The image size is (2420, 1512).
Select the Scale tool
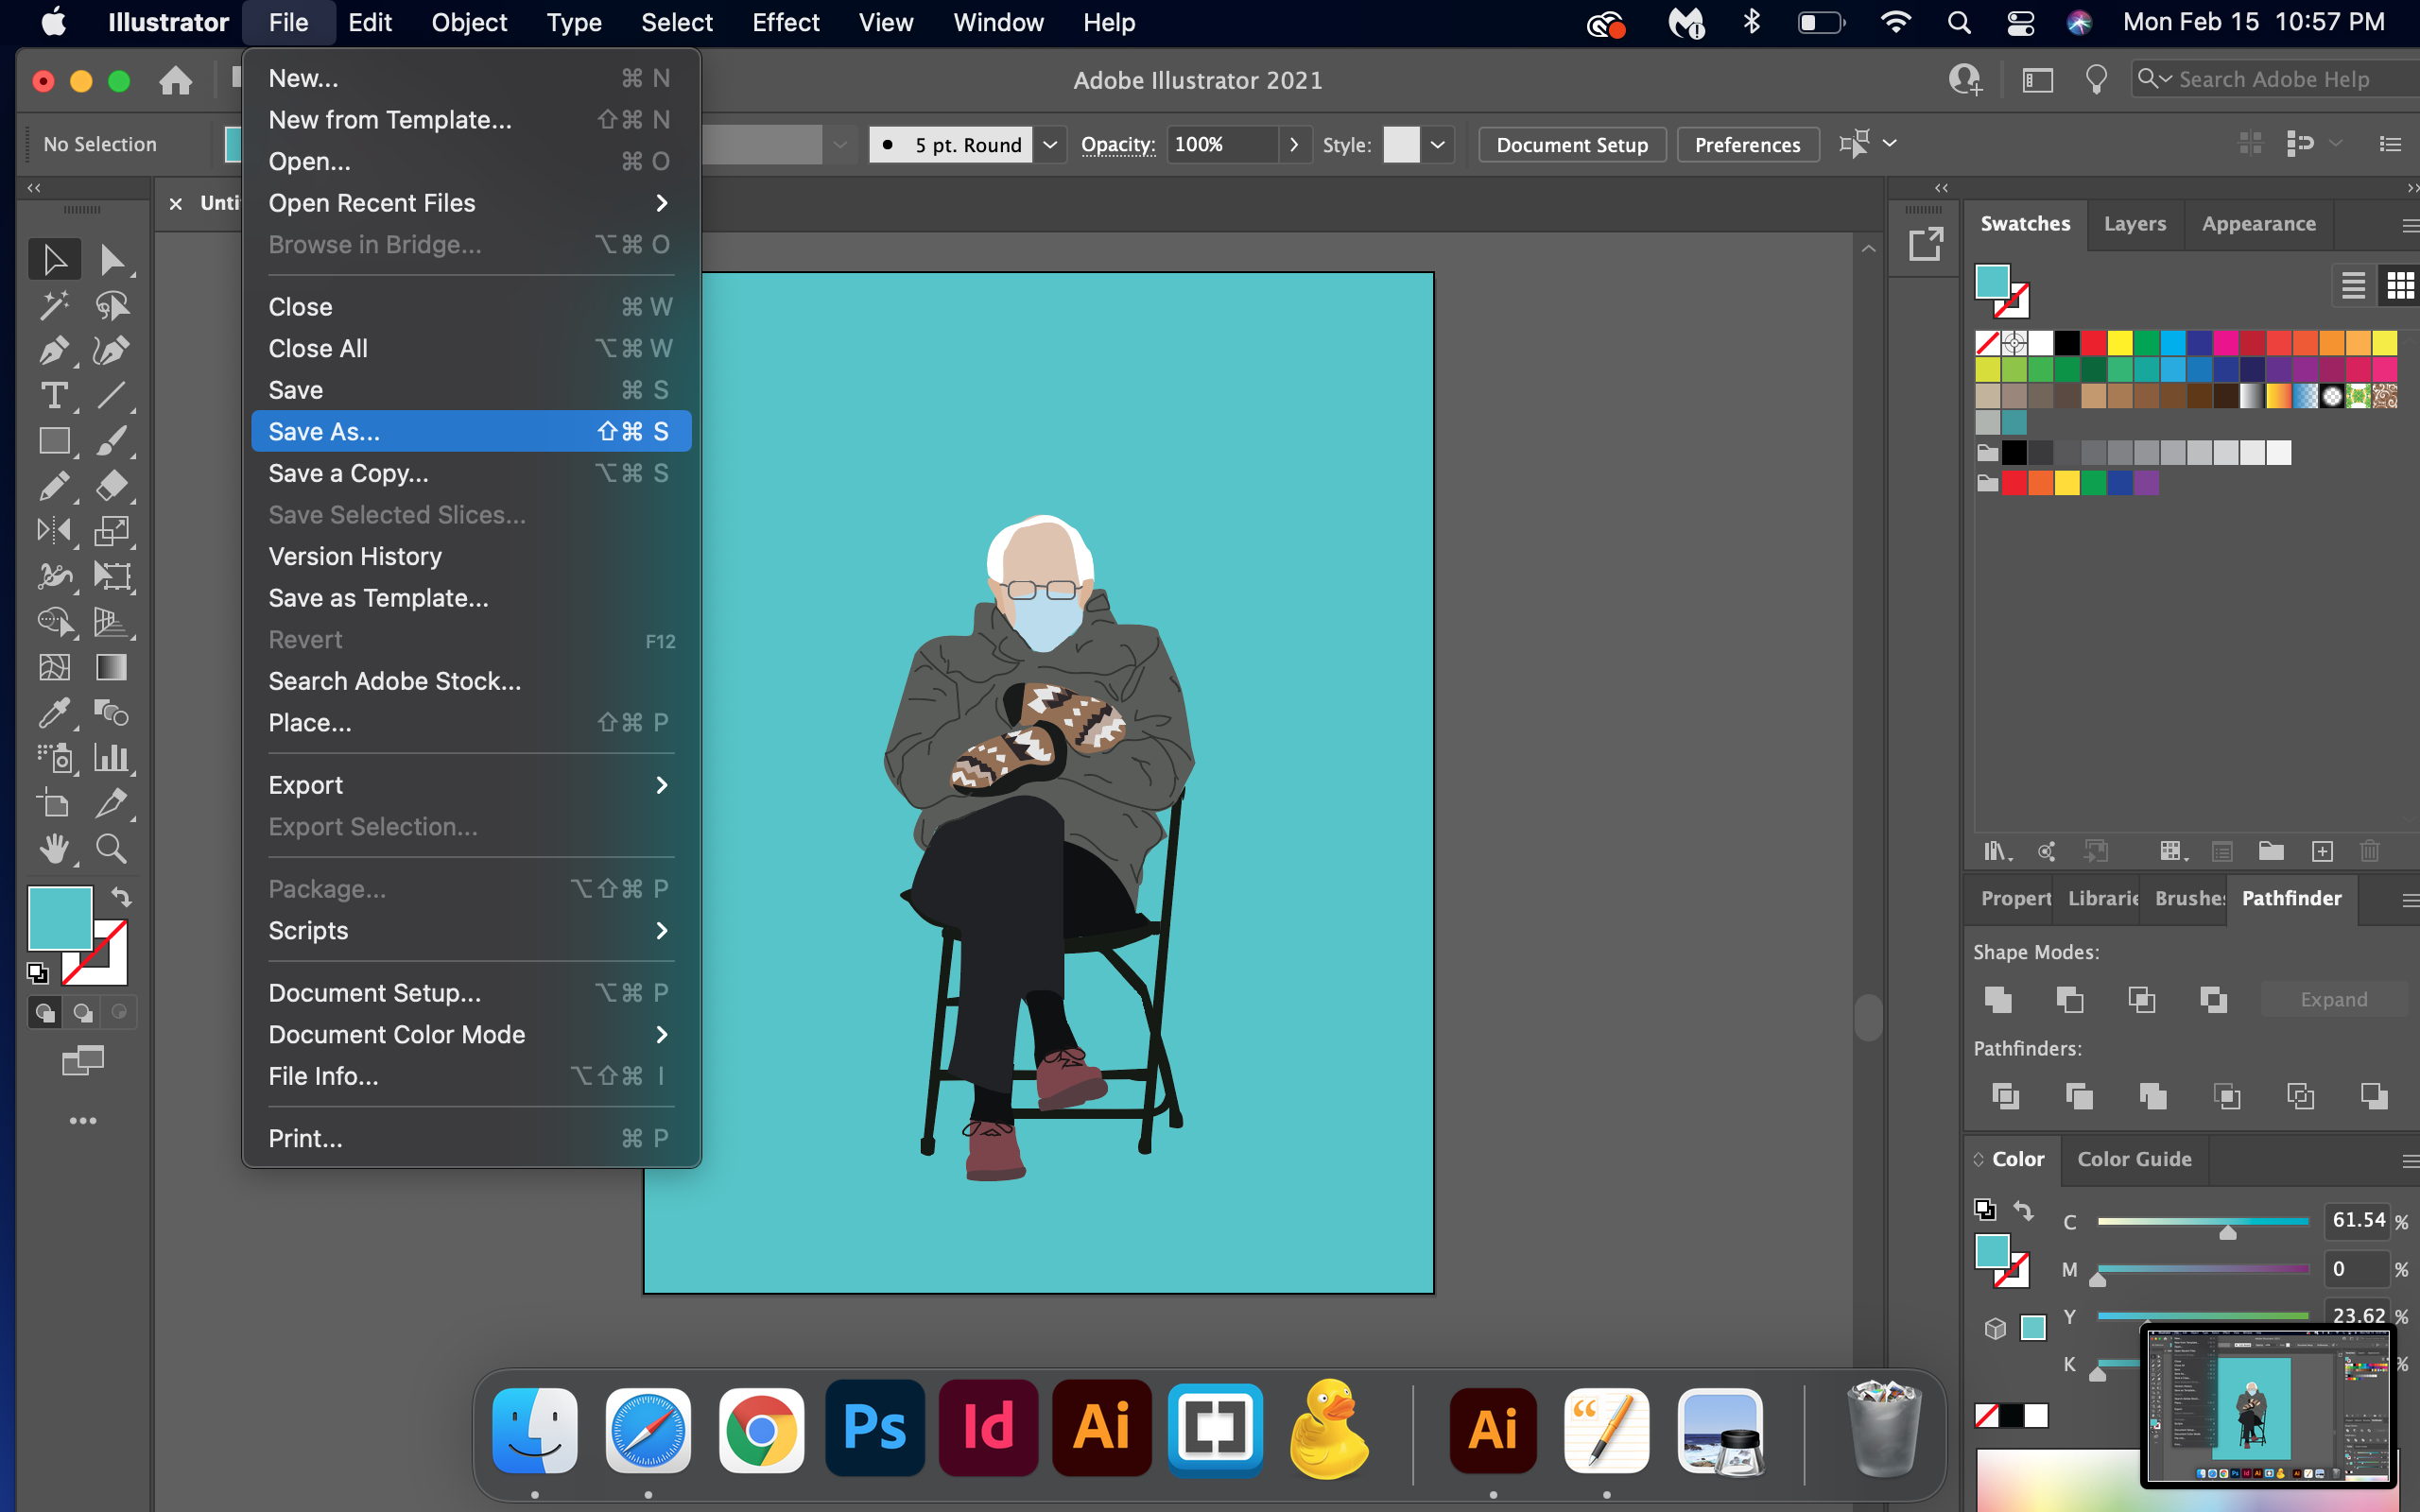point(112,530)
